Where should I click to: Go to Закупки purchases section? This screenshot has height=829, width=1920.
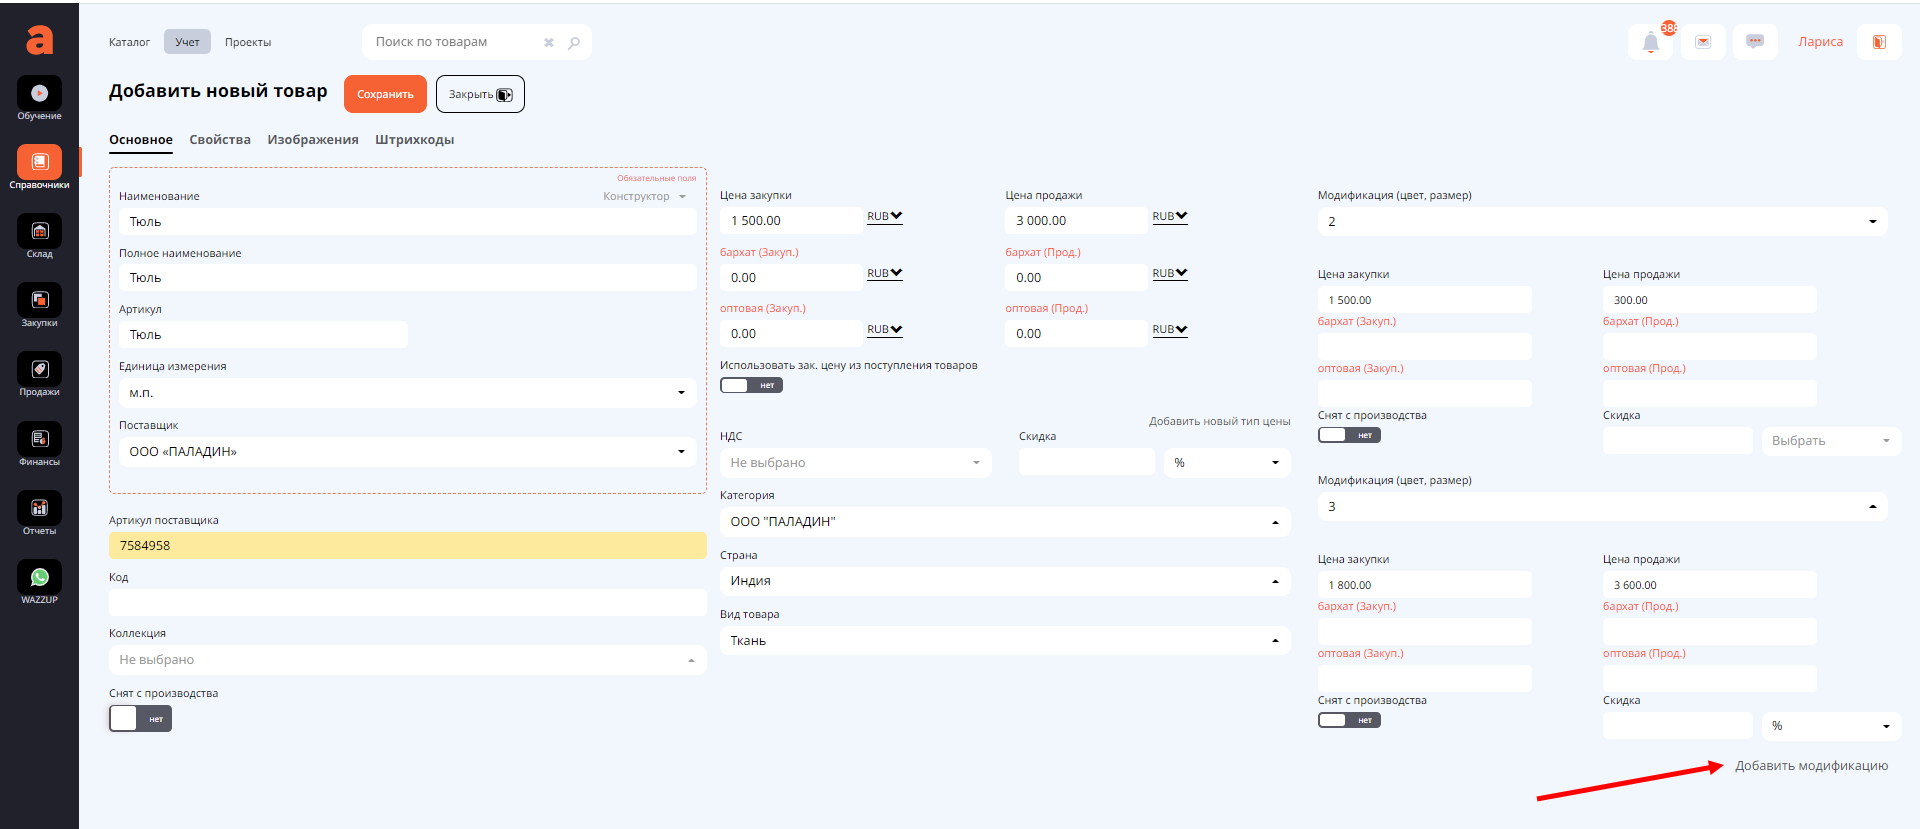[x=39, y=301]
